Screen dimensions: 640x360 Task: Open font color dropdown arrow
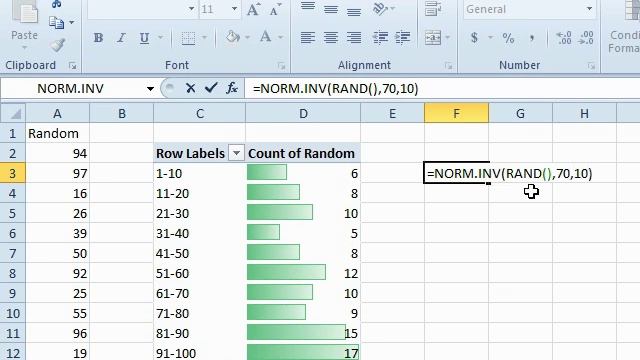281,38
